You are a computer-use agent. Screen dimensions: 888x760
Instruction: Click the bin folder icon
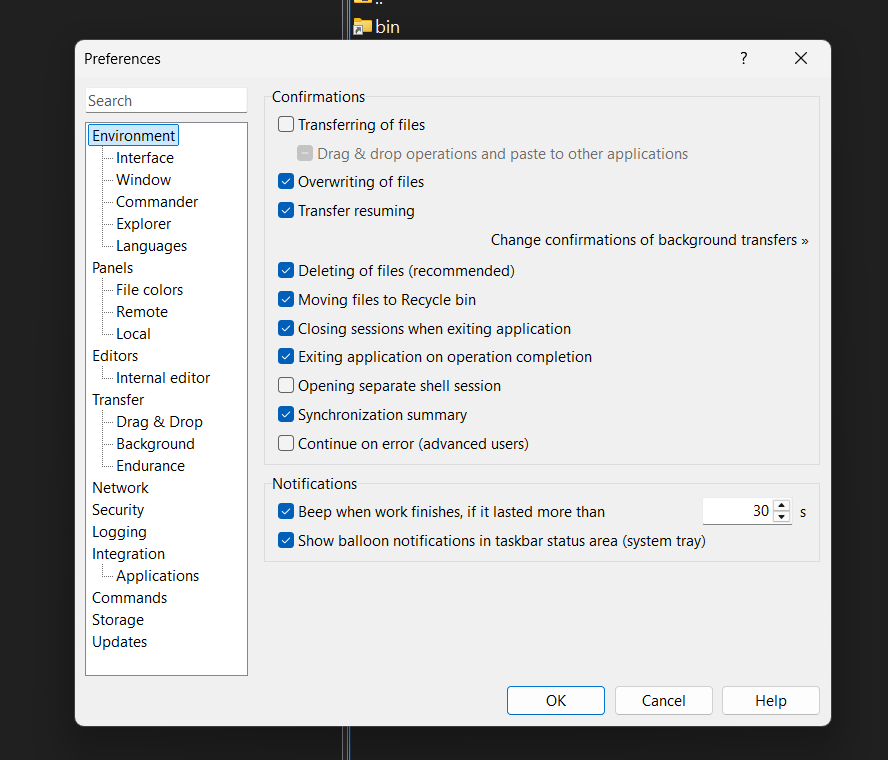coord(362,27)
